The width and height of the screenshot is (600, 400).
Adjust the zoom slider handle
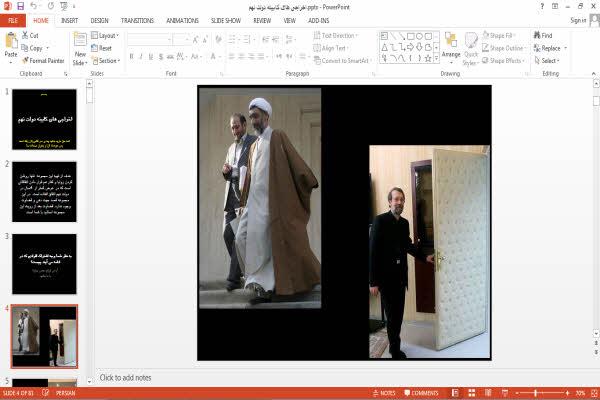535,393
